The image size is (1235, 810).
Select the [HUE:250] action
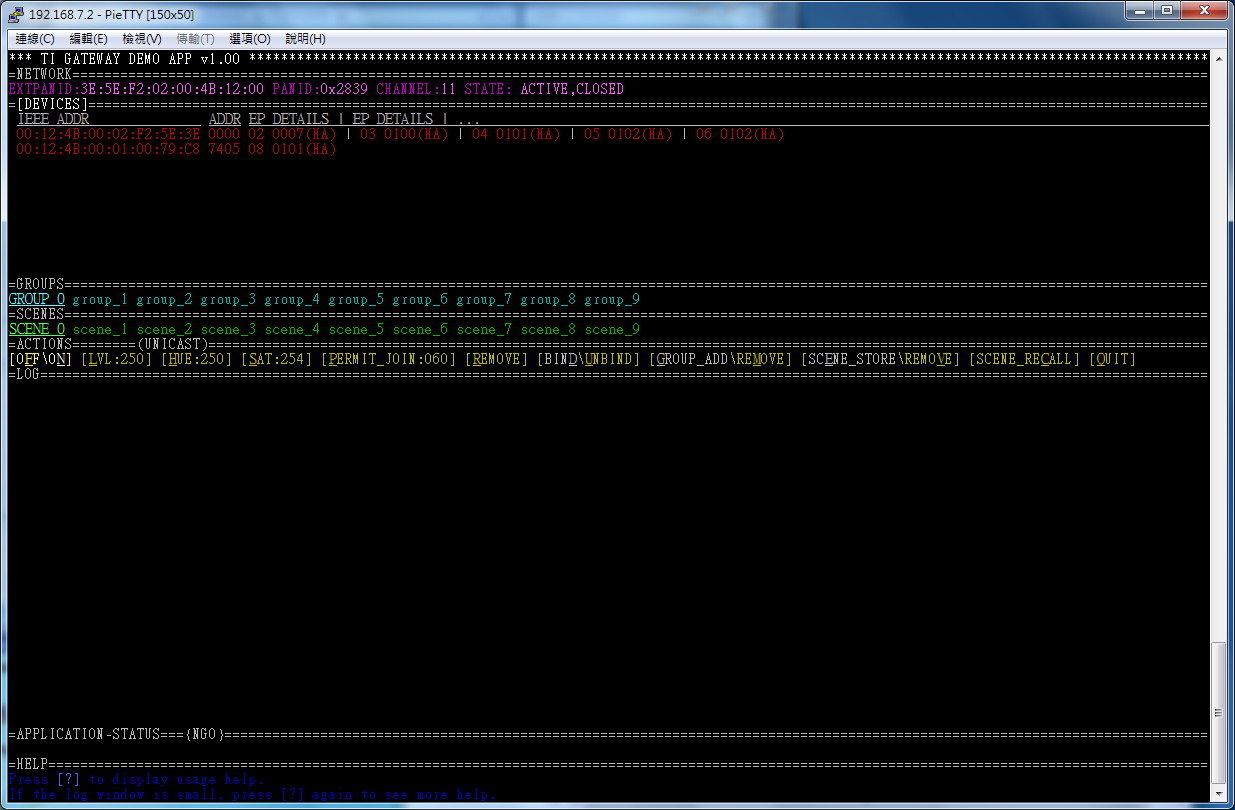coord(197,359)
